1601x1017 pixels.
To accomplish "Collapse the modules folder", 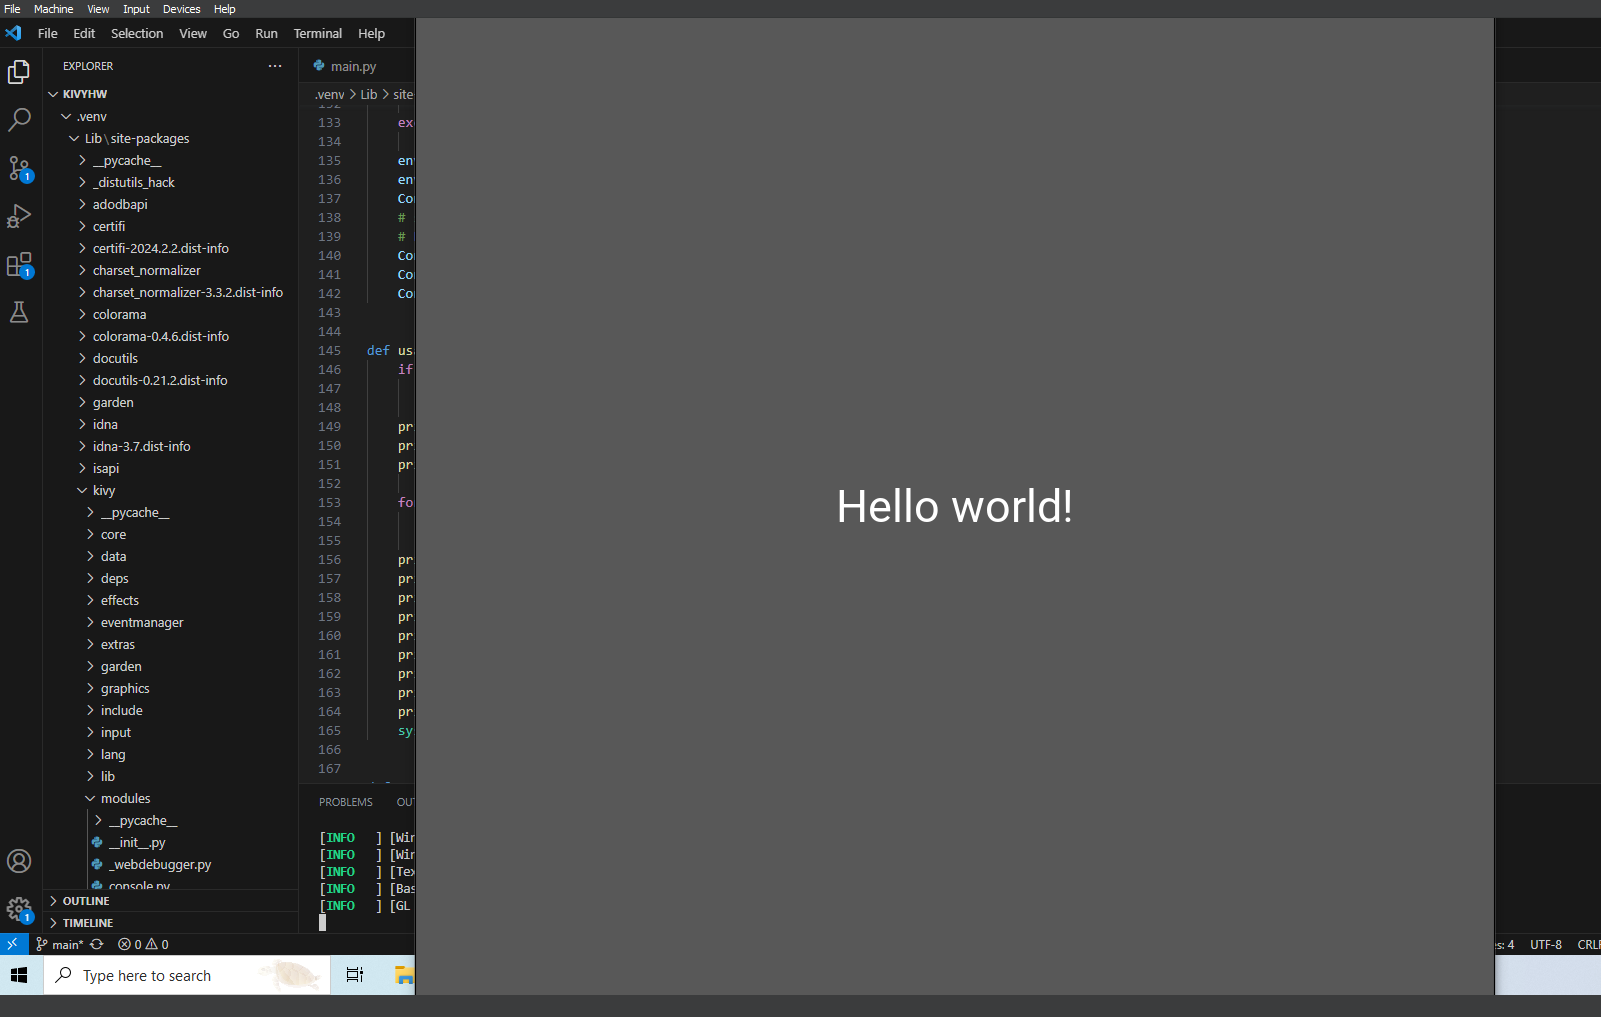I will pos(125,798).
